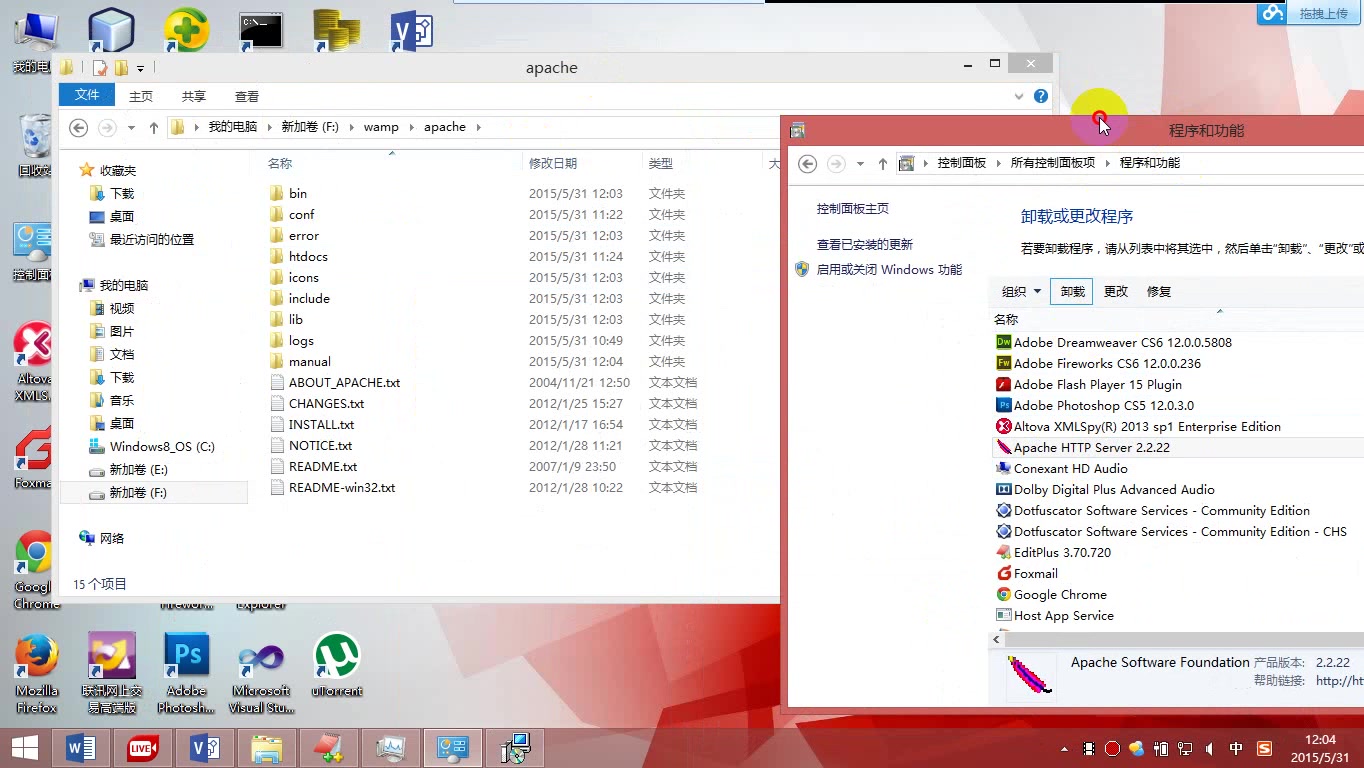Open explorer help question mark icon

(1041, 96)
